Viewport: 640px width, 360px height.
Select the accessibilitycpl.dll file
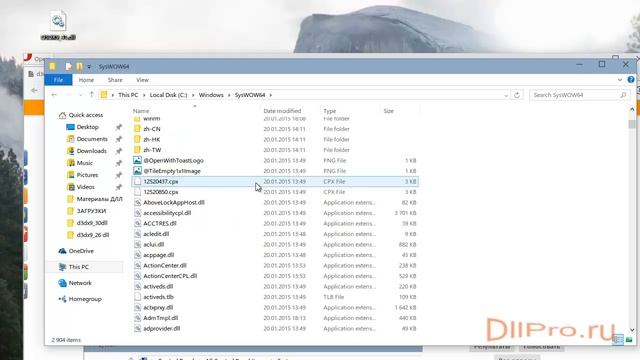point(275,213)
